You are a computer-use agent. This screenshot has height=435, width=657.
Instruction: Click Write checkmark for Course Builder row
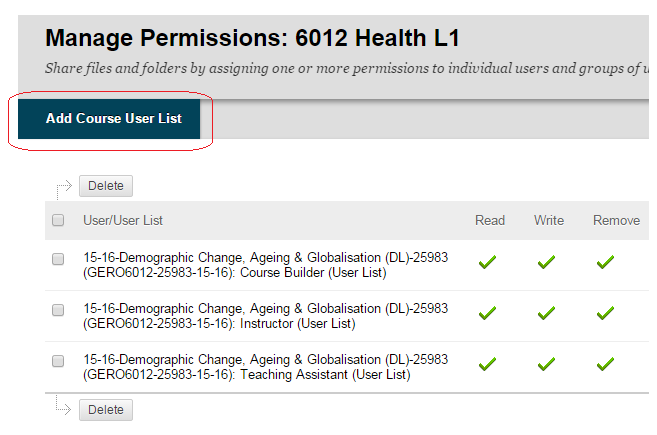[x=546, y=263]
